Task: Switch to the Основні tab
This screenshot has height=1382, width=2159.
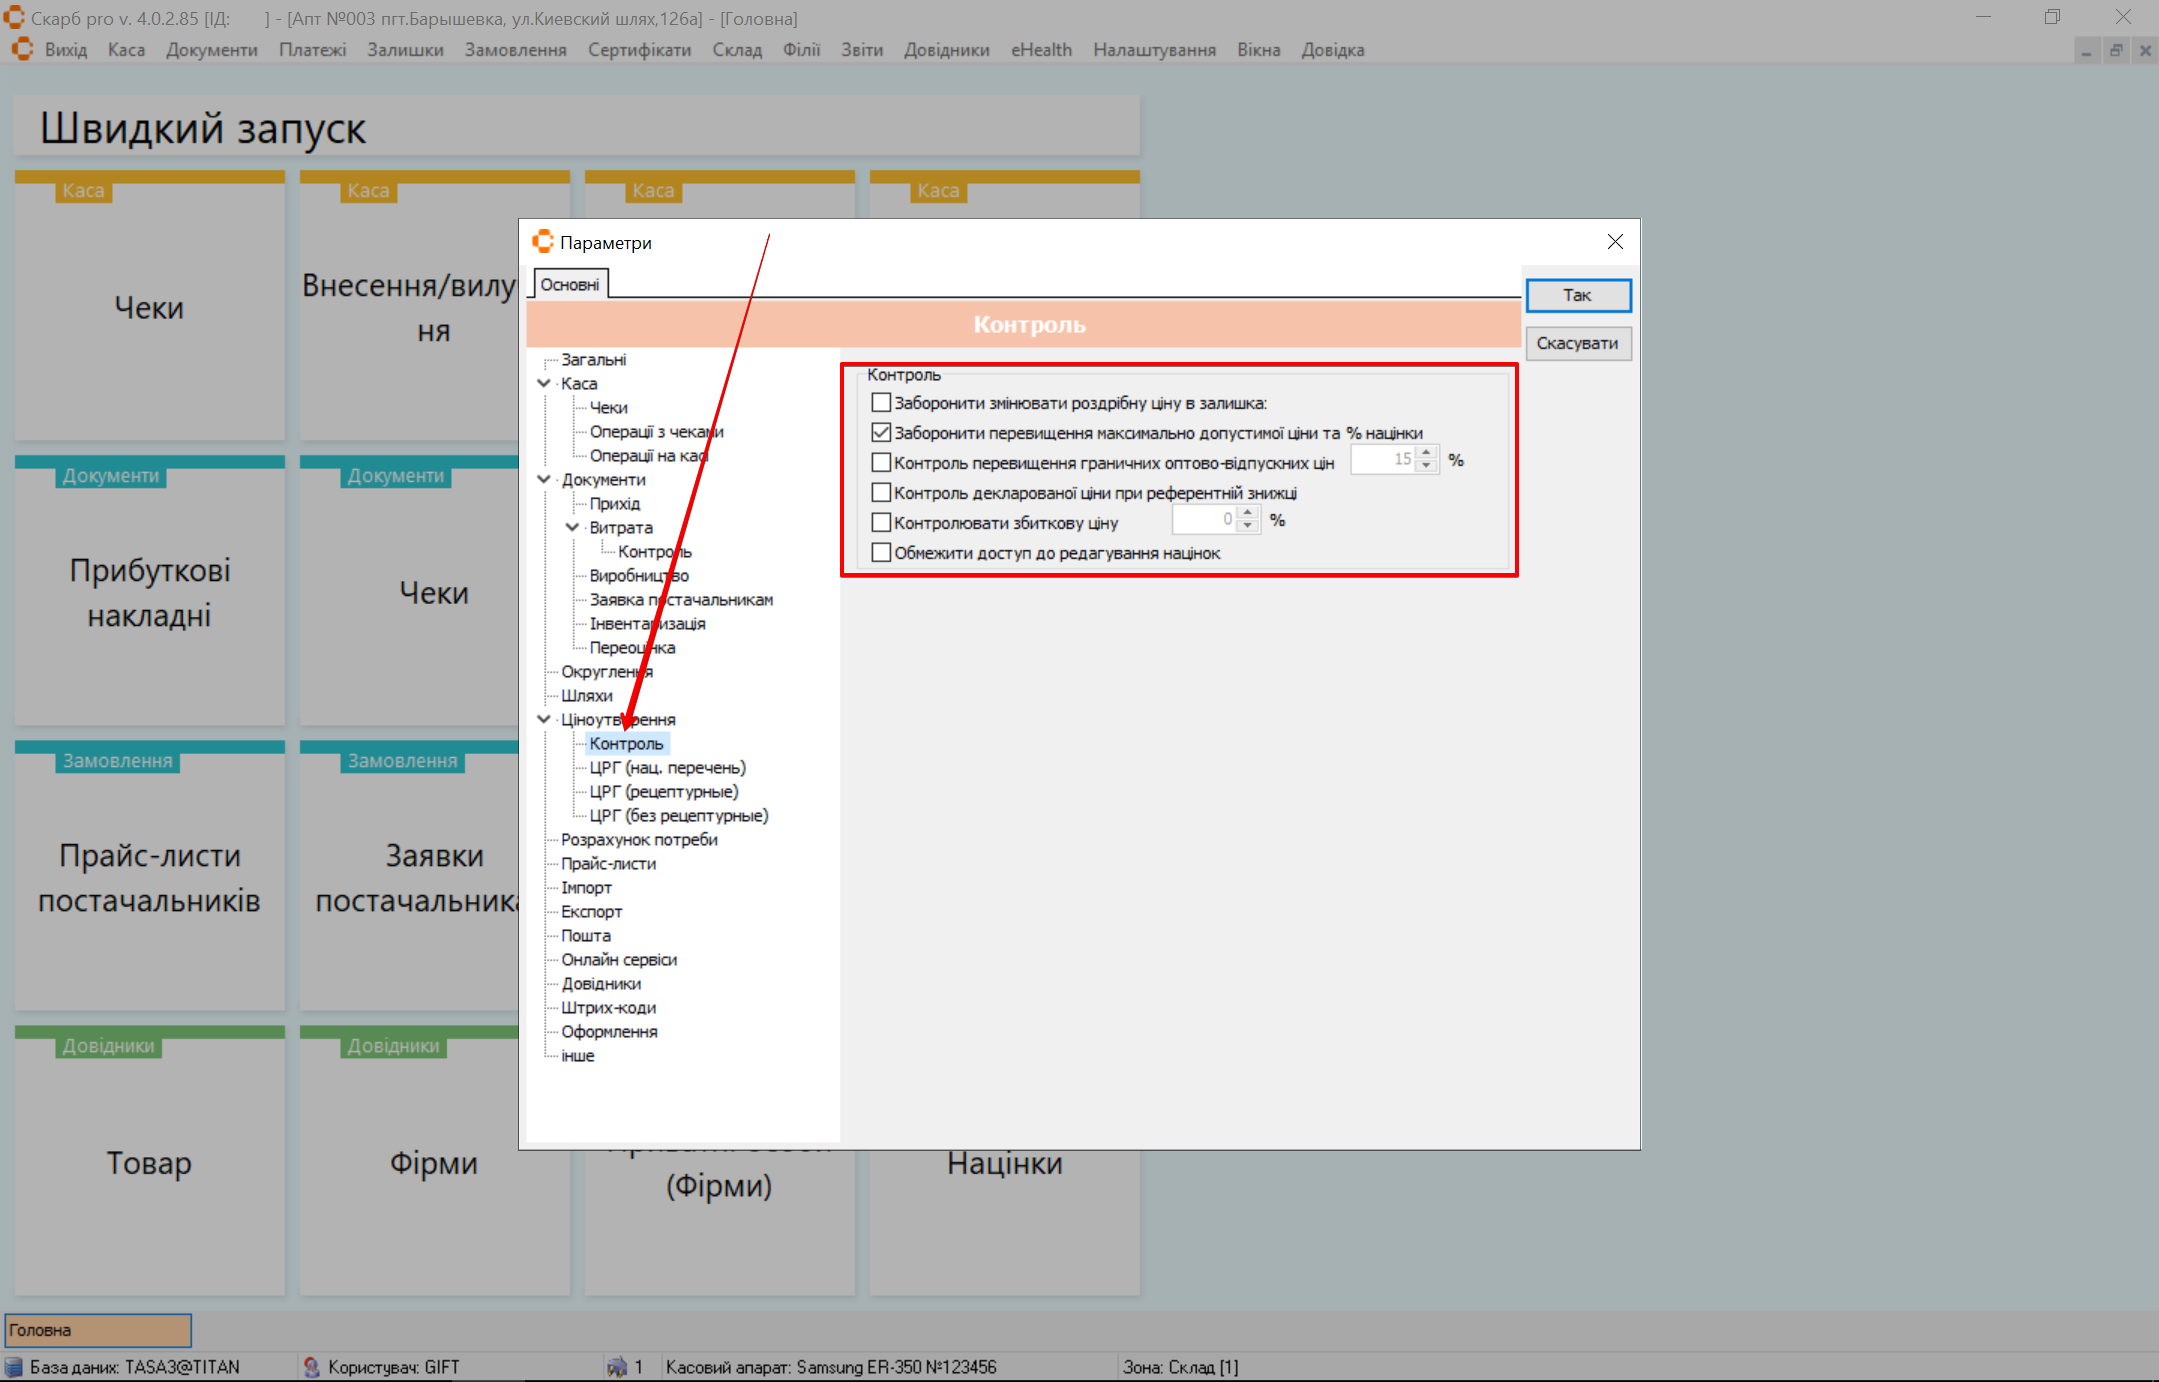Action: click(570, 285)
